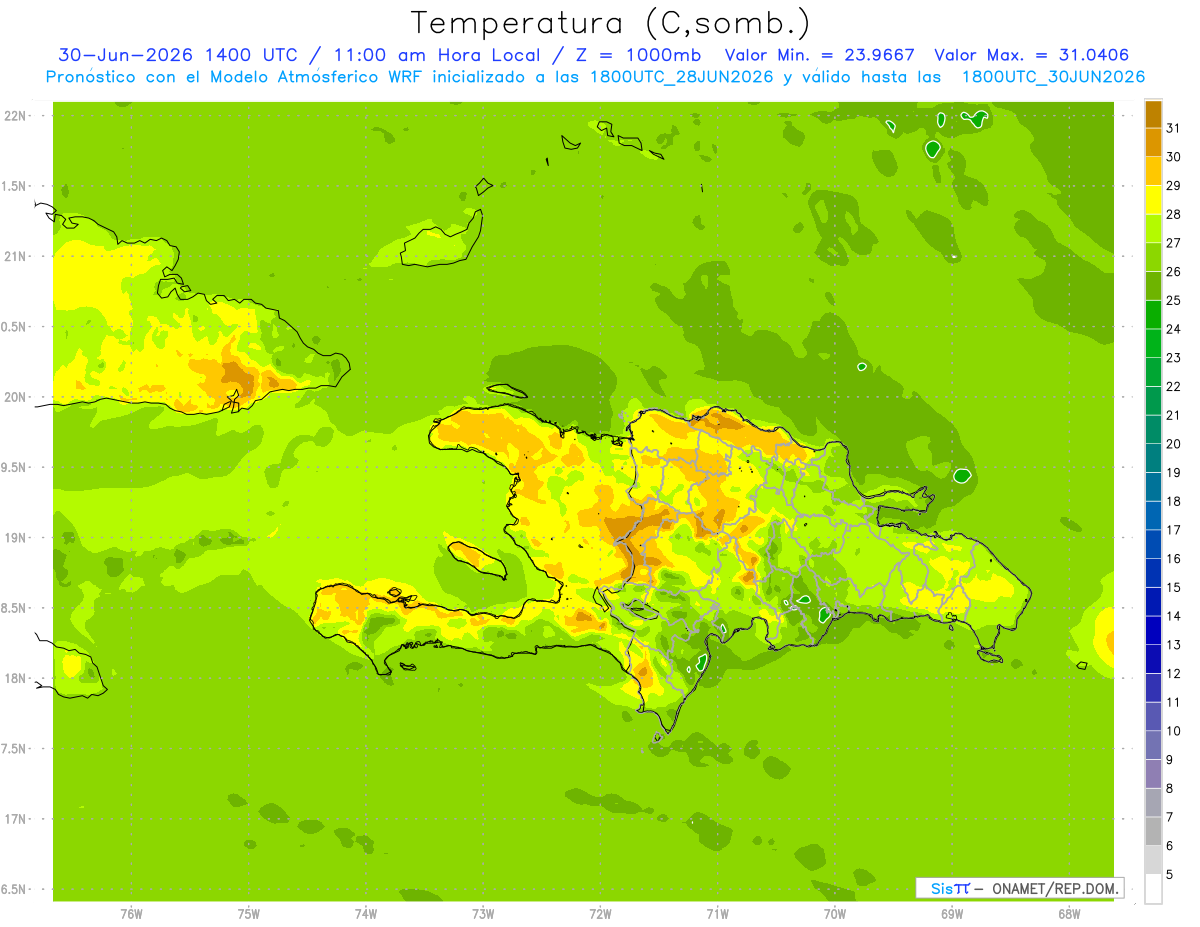Click the 72W longitude axis label

point(600,914)
